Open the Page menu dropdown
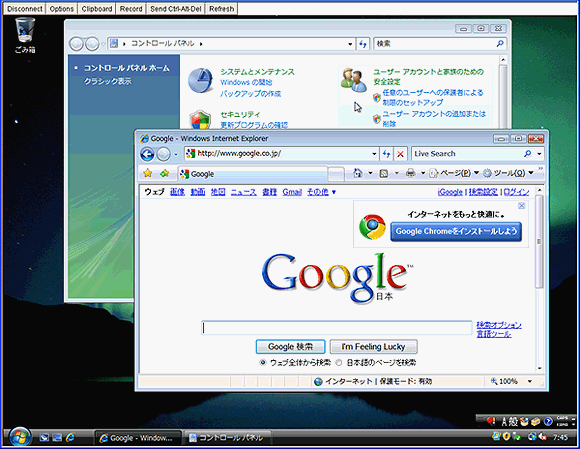580x449 pixels. pyautogui.click(x=455, y=173)
